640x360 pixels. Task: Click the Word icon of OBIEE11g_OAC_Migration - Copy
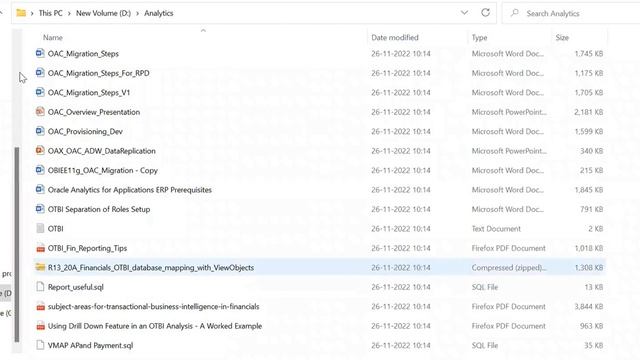click(x=40, y=170)
